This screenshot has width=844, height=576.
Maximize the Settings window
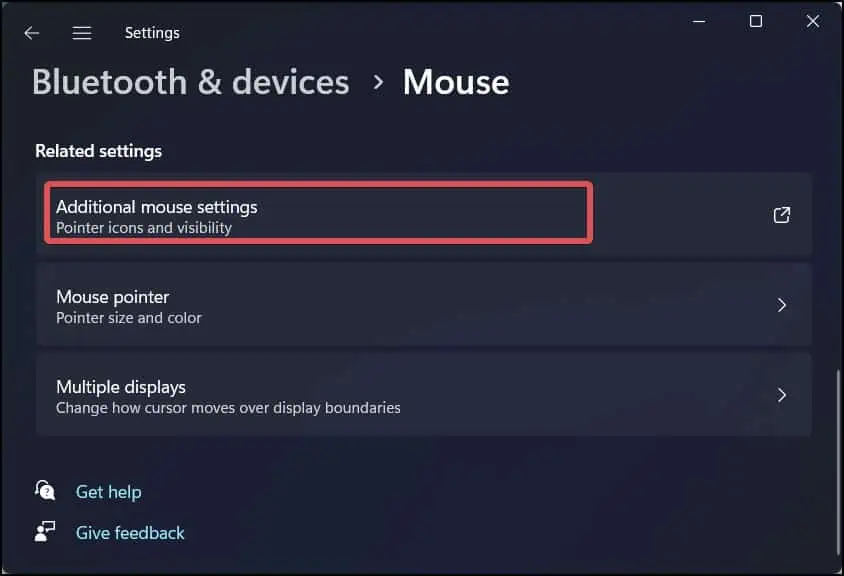pyautogui.click(x=755, y=20)
